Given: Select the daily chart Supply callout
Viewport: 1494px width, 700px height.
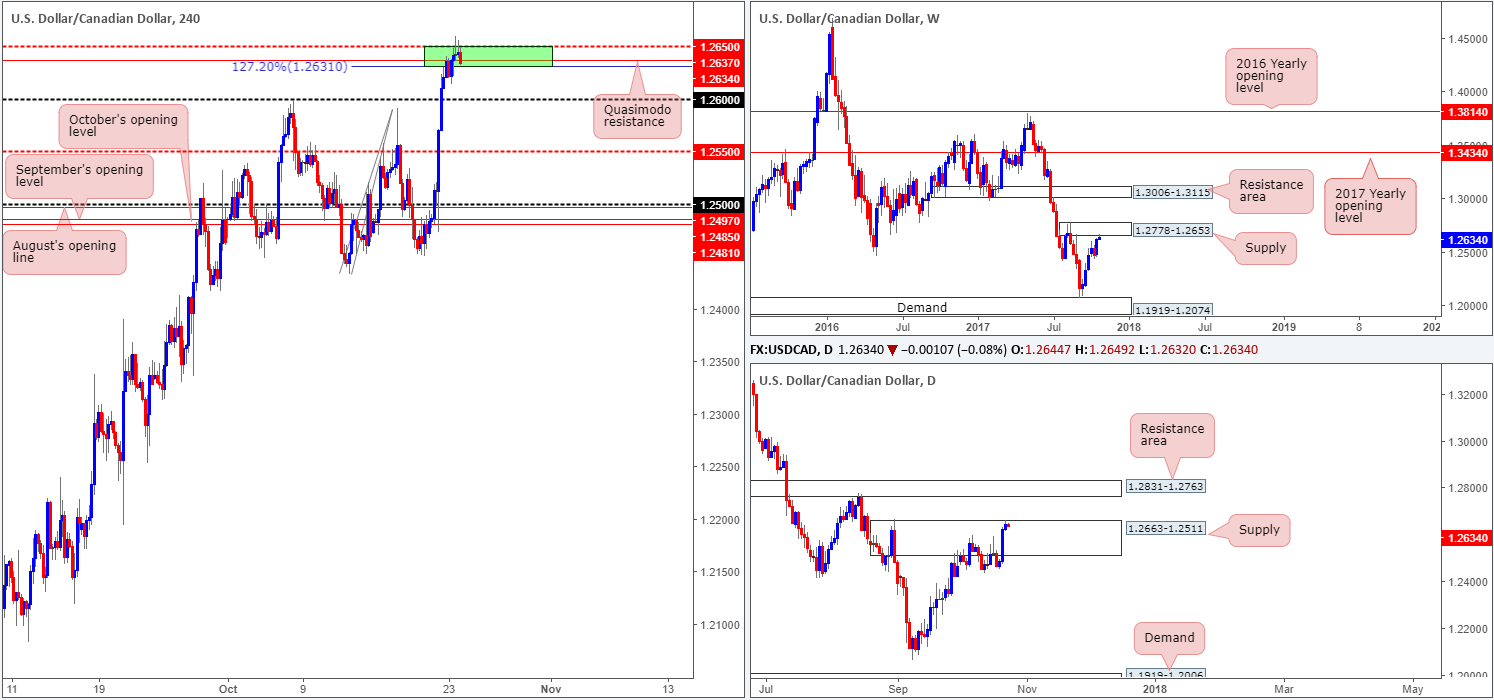Looking at the screenshot, I should [x=1259, y=530].
